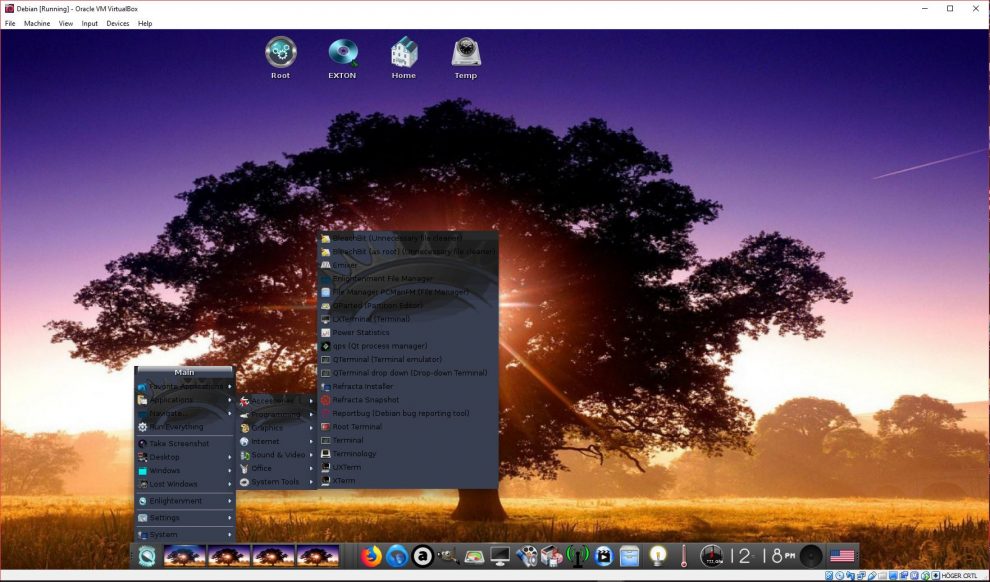The image size is (990, 582).
Task: Launch BleachBit unnecessary file cleaner
Action: [395, 238]
